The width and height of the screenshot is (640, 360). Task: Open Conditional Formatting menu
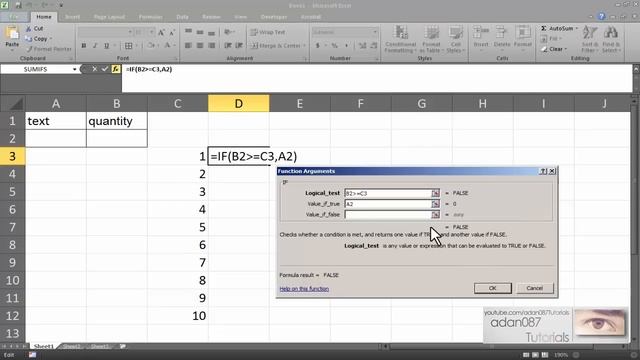(400, 40)
